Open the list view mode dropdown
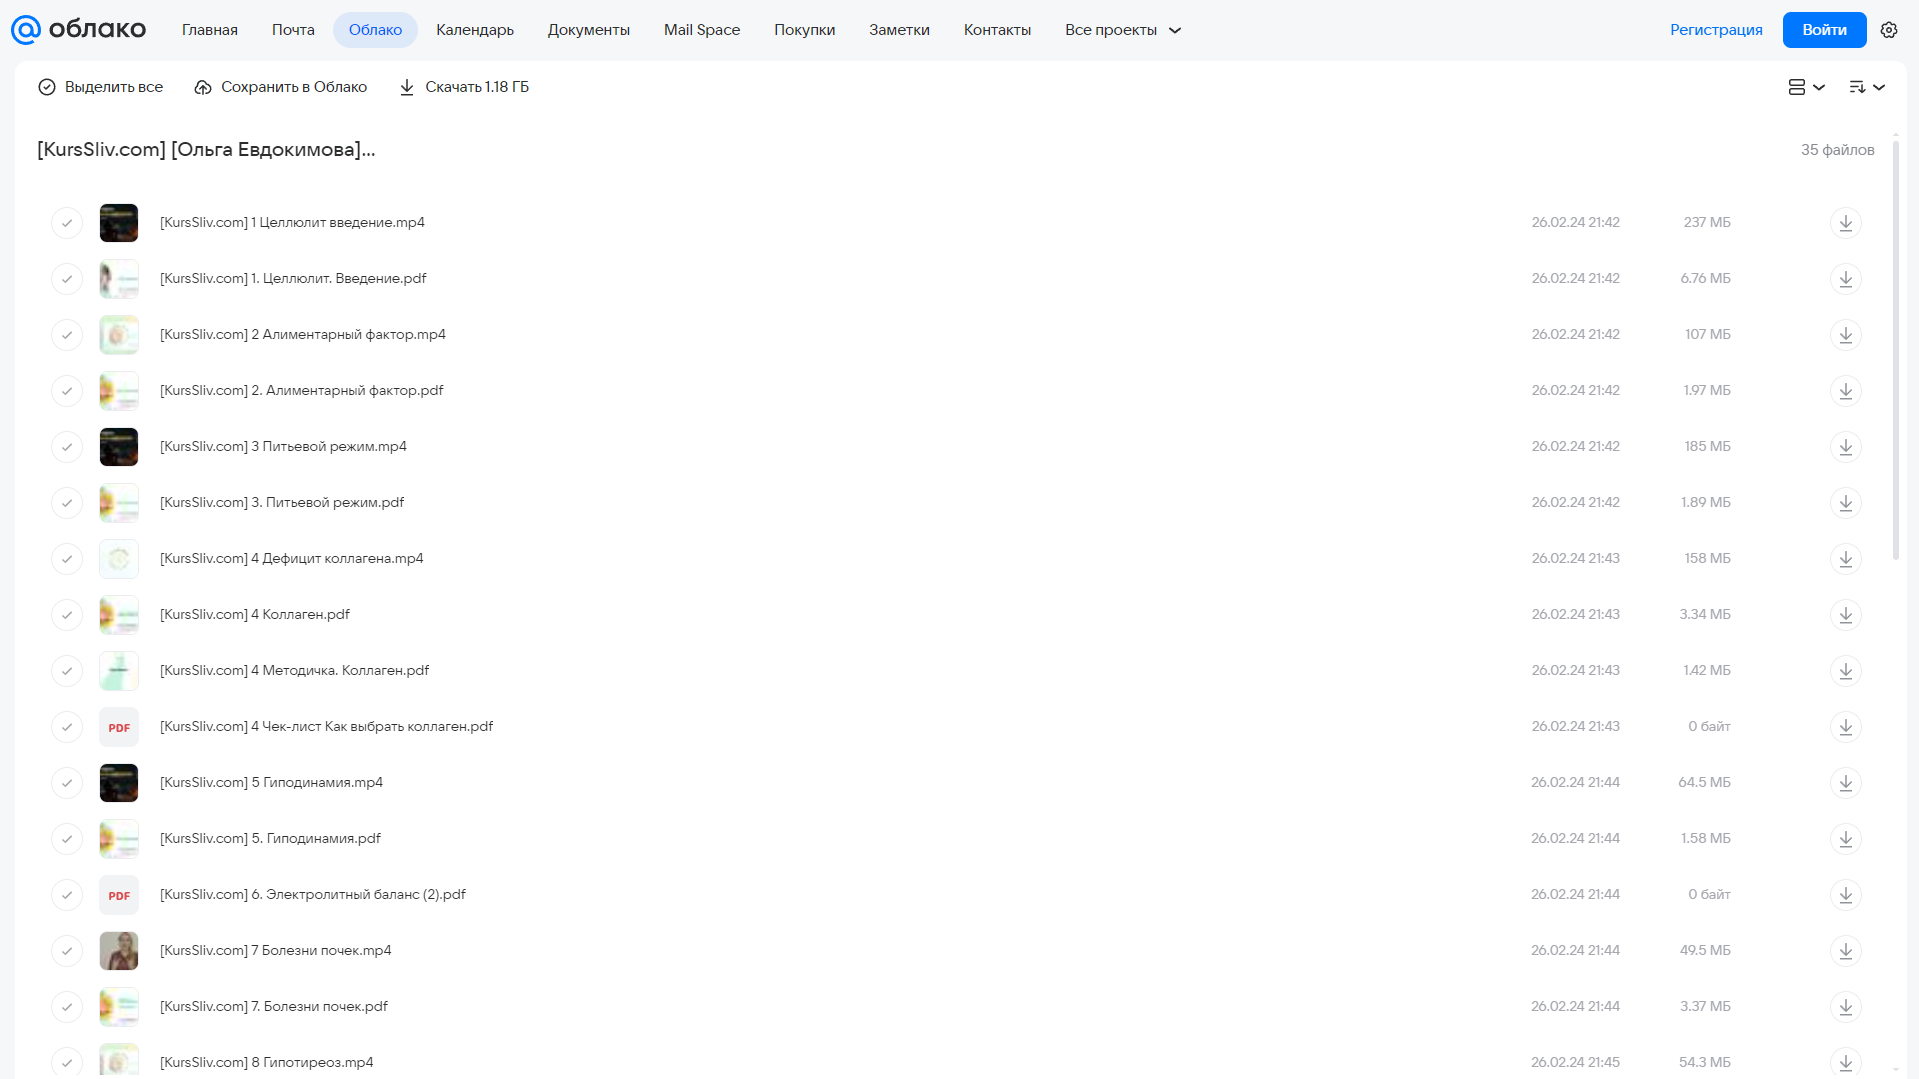Image resolution: width=1919 pixels, height=1079 pixels. pos(1806,87)
